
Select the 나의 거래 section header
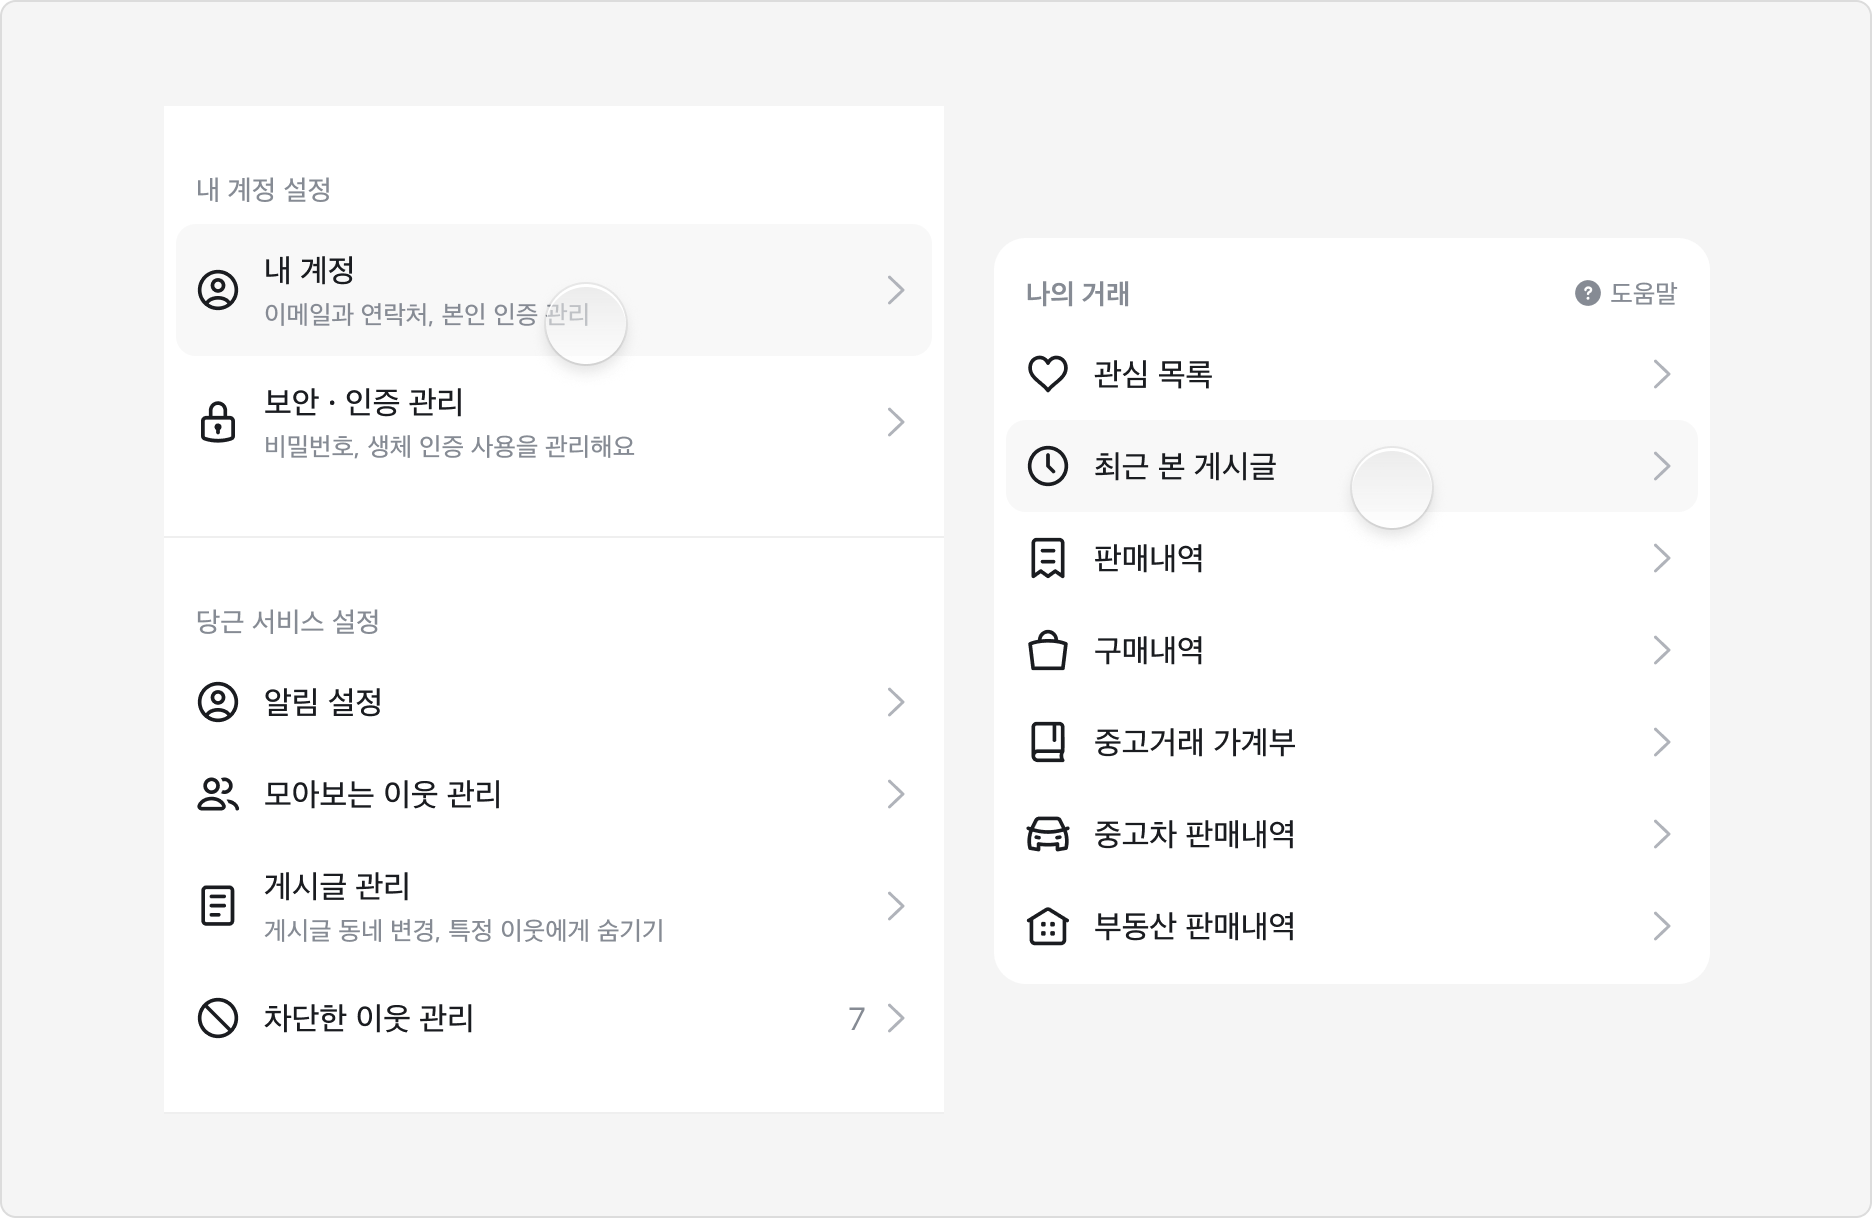[1076, 295]
